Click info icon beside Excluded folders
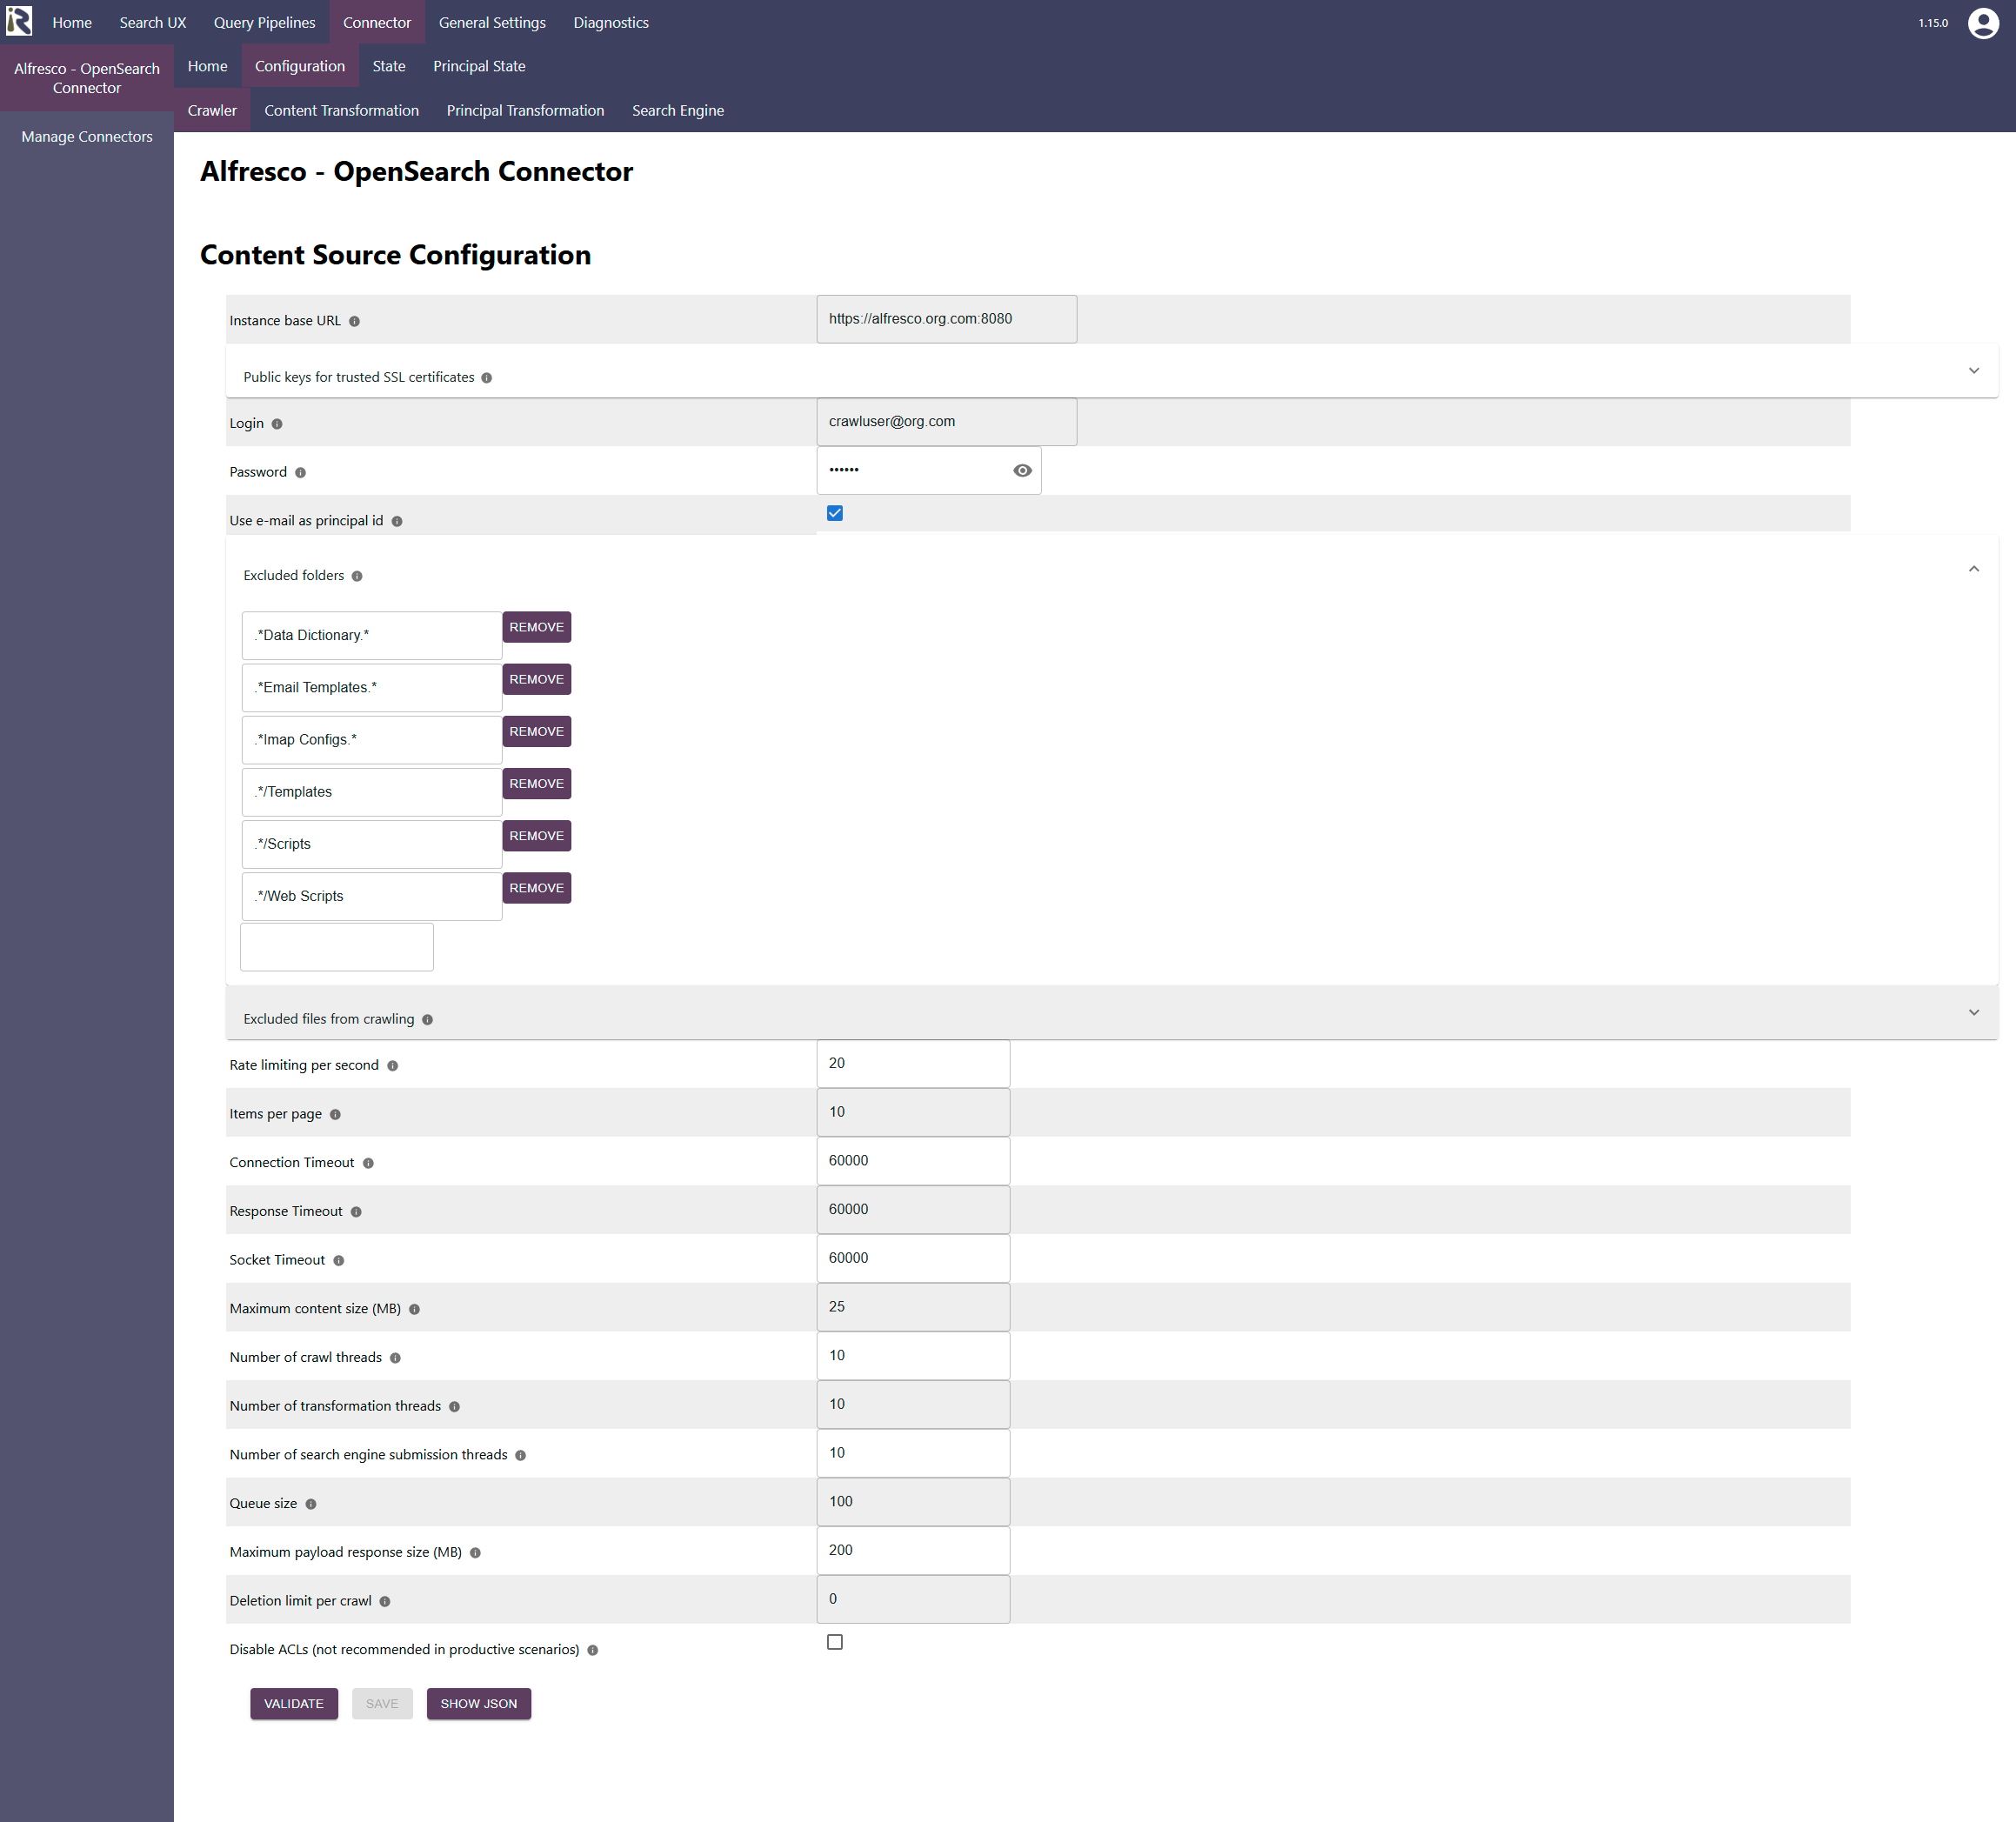Viewport: 2016px width, 1822px height. [x=357, y=576]
